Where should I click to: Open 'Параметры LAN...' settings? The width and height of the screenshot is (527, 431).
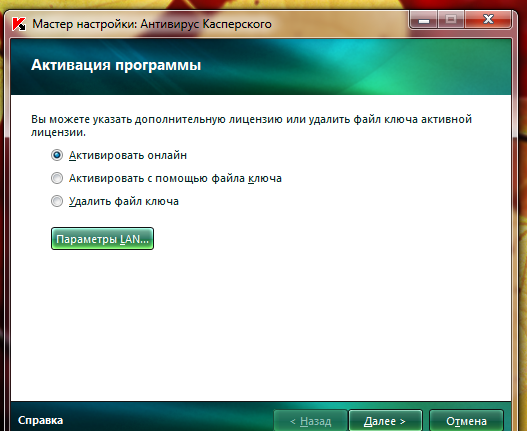[102, 239]
